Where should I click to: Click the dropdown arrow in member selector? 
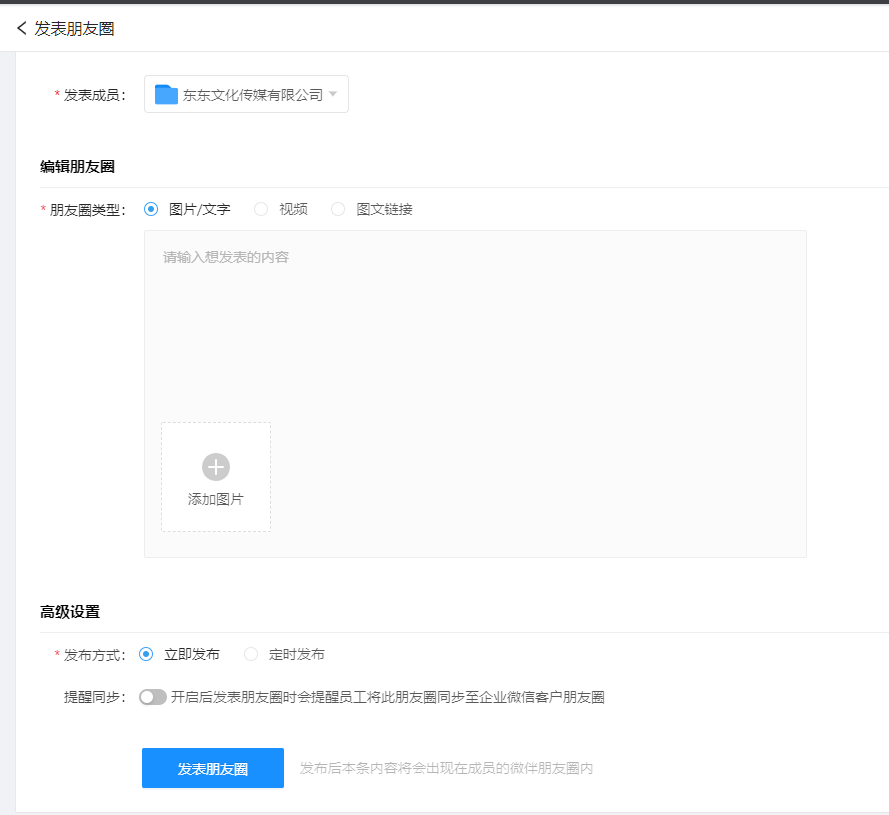(x=334, y=93)
